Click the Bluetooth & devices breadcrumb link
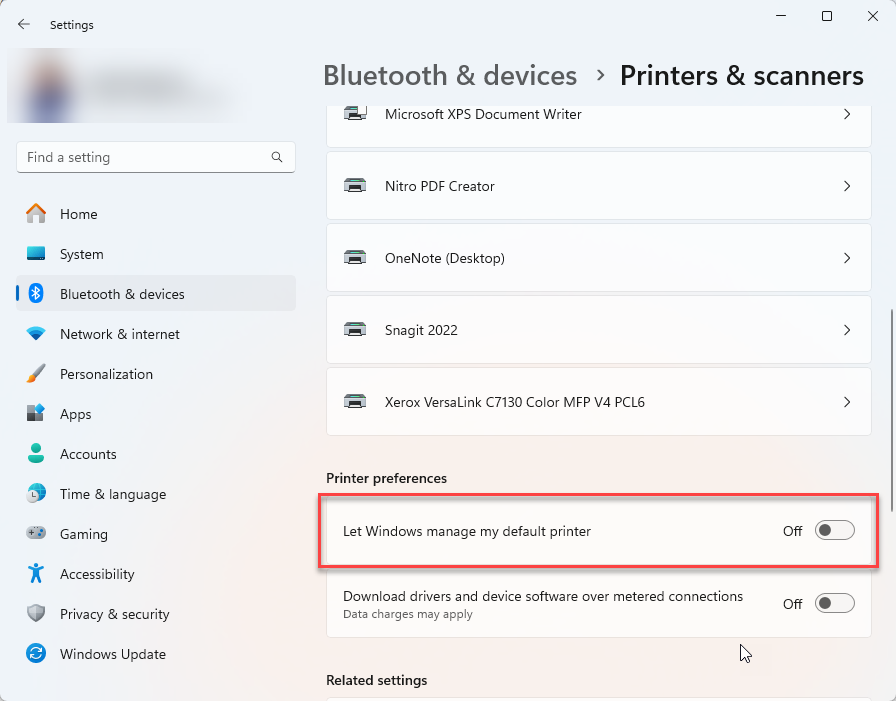Viewport: 896px width, 701px height. 450,76
